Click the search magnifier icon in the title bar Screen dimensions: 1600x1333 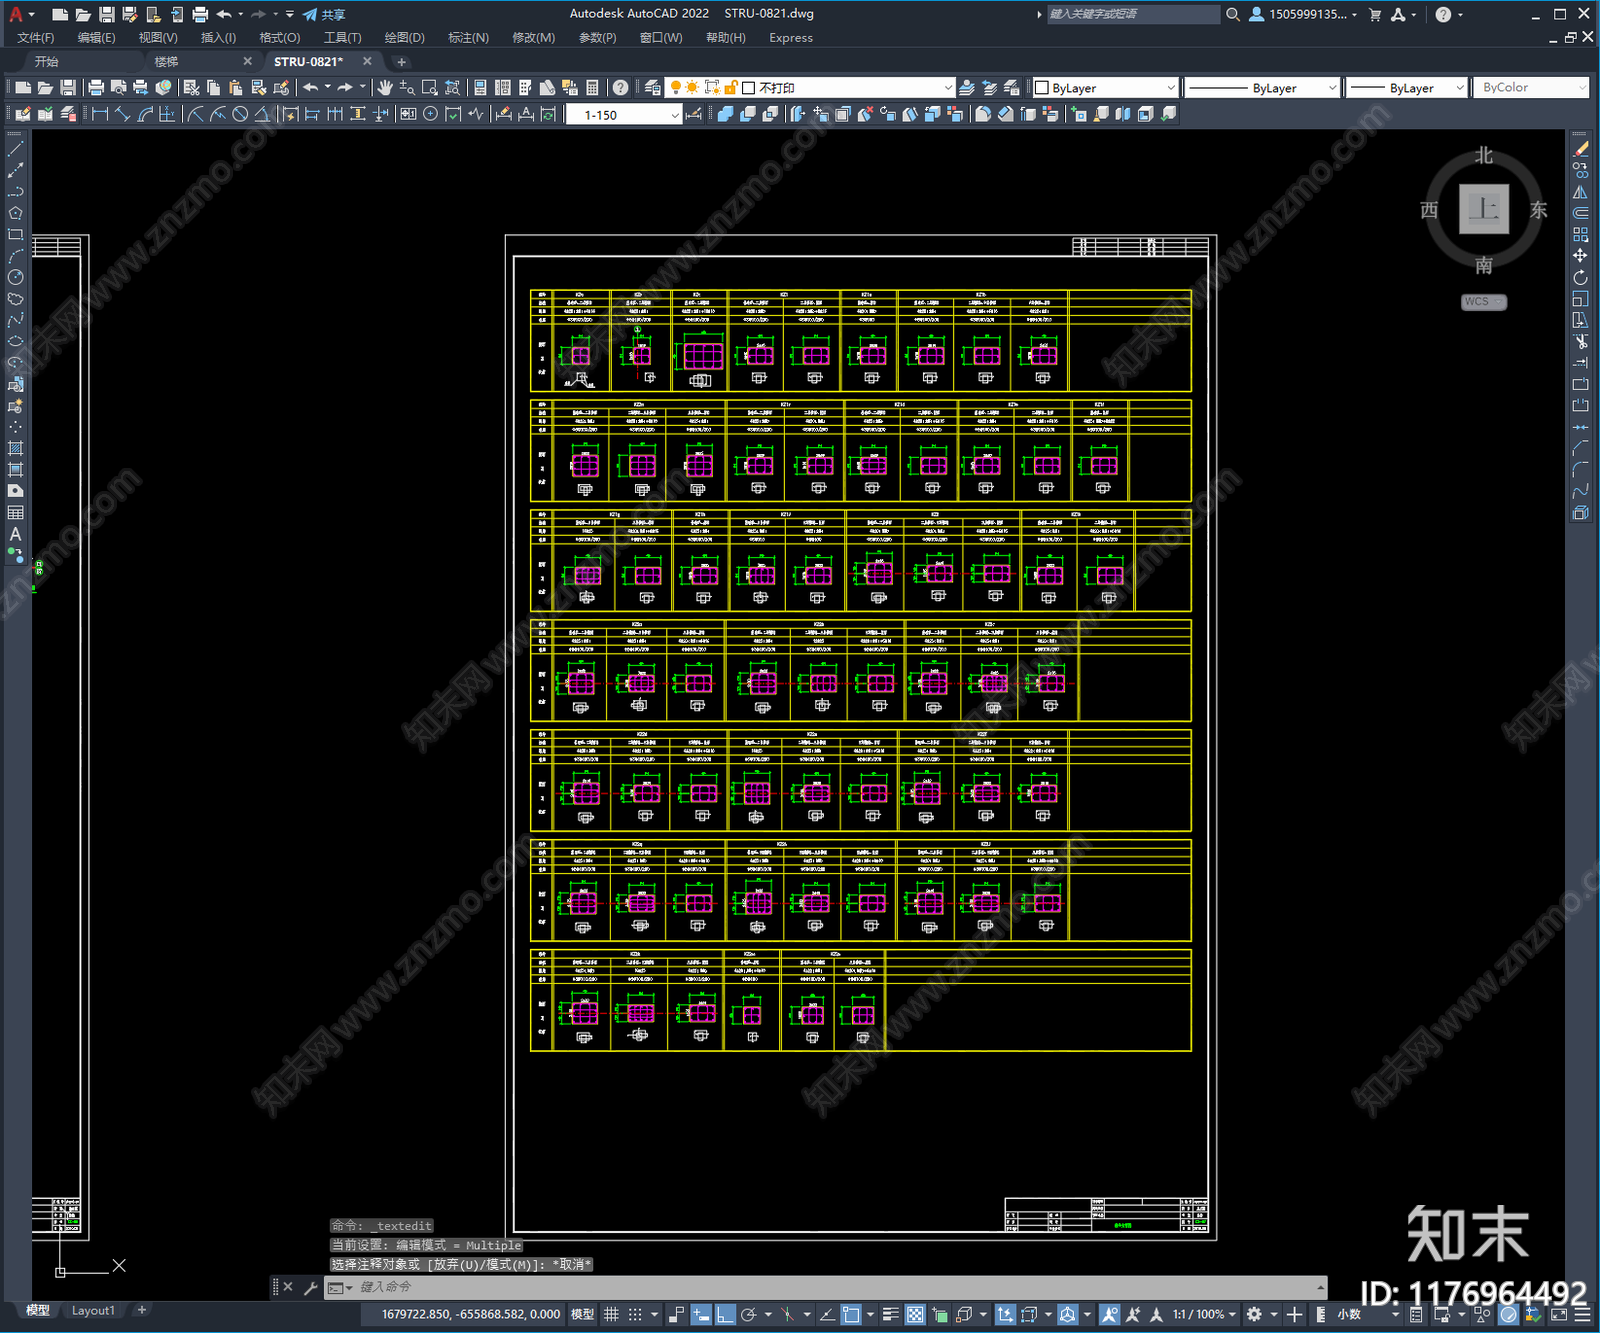tap(1233, 14)
